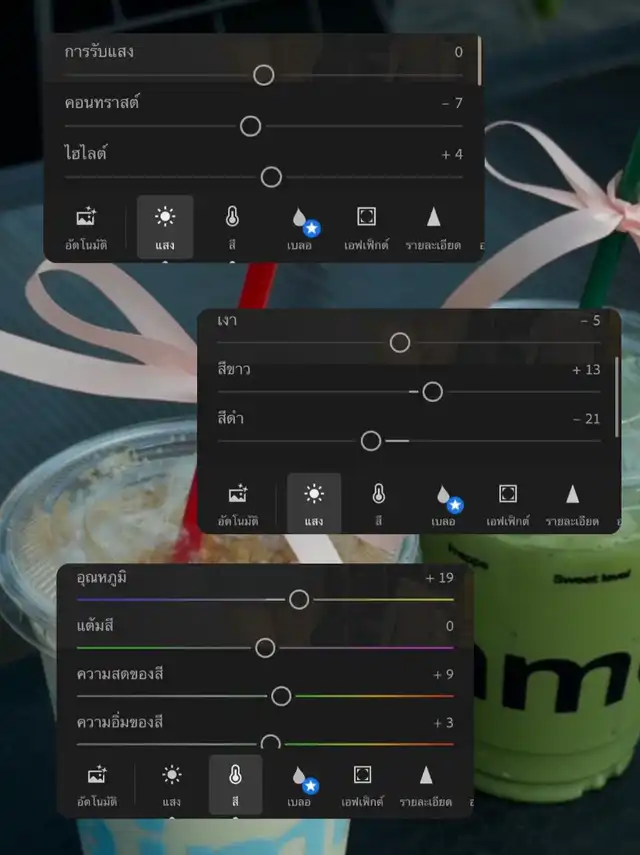Tap Auto (อัตโนมัติ) icon in the exposure panel
The width and height of the screenshot is (640, 855).
pos(85,227)
